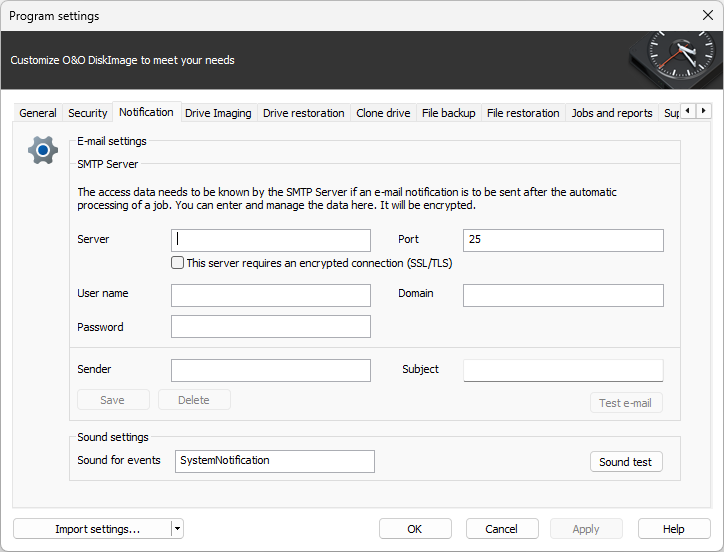Open the Sound for events field
This screenshot has height=552, width=724.
[275, 461]
